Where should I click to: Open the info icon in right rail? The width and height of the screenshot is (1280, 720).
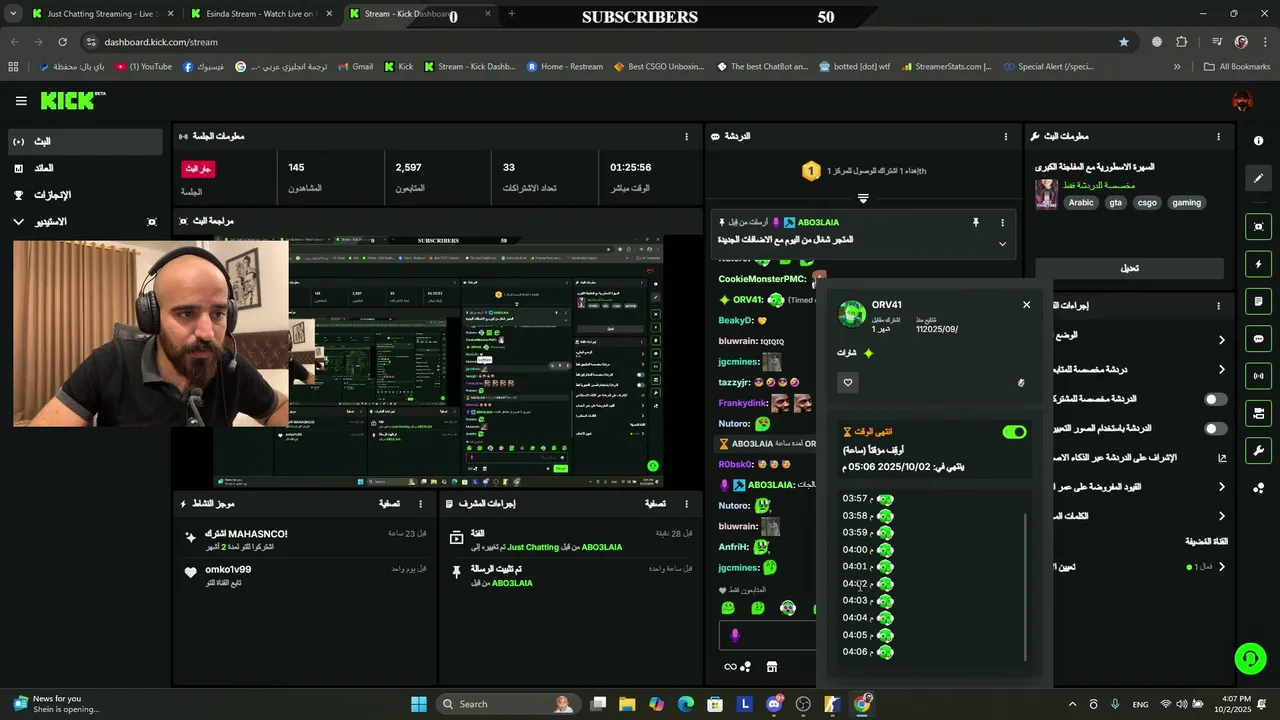[x=1259, y=141]
